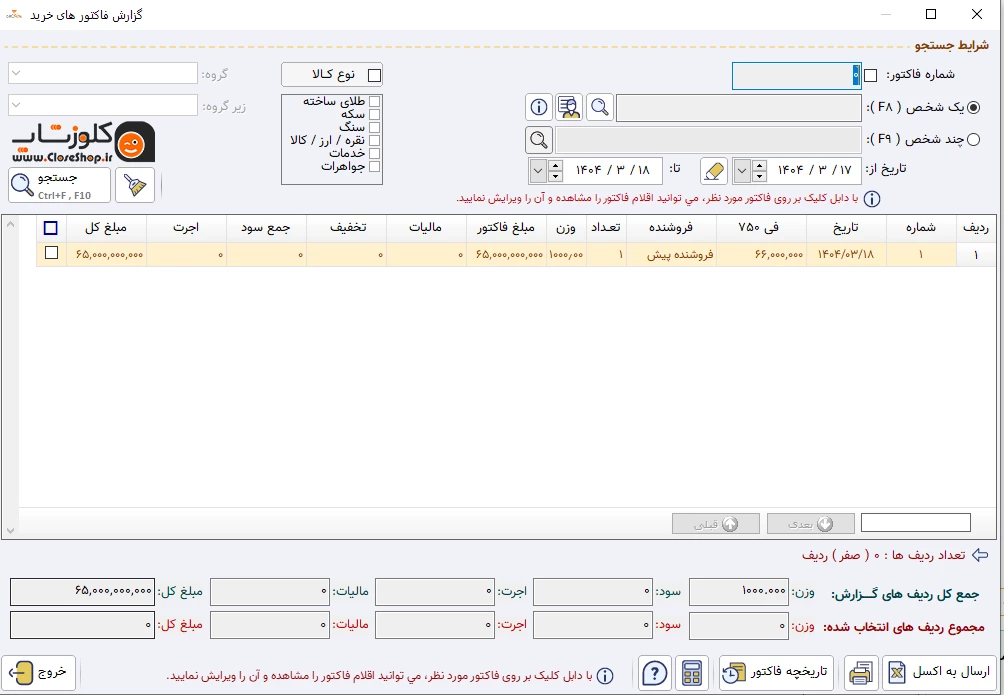Click the کلوزشاپ CloseShop.ir logo

tap(83, 142)
